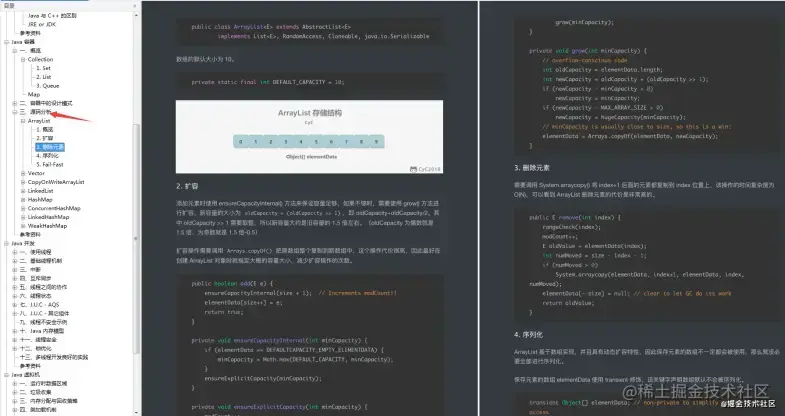Open the Vector bookmark

pyautogui.click(x=36, y=173)
